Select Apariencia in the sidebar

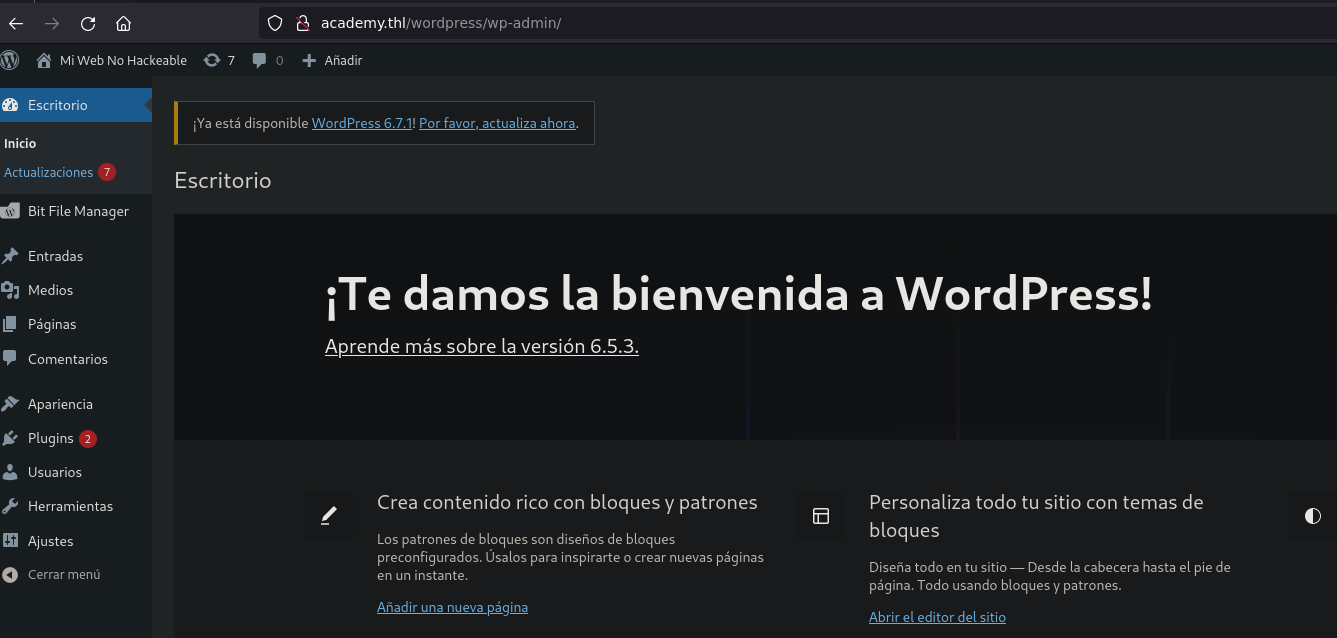click(60, 404)
